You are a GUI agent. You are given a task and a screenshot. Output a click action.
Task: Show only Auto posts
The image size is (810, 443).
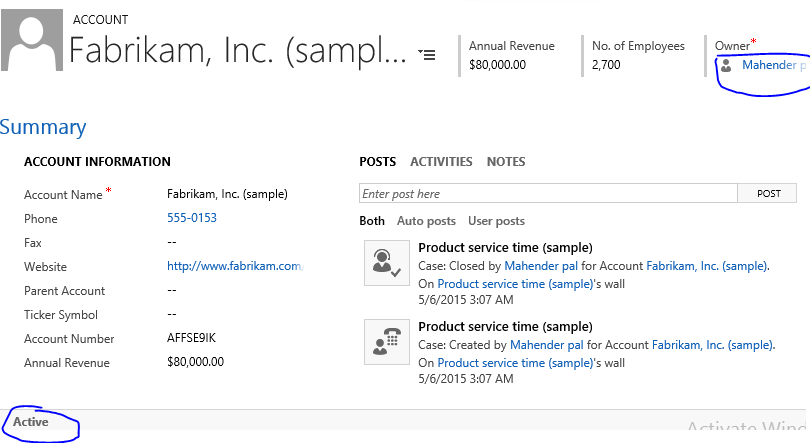point(426,221)
